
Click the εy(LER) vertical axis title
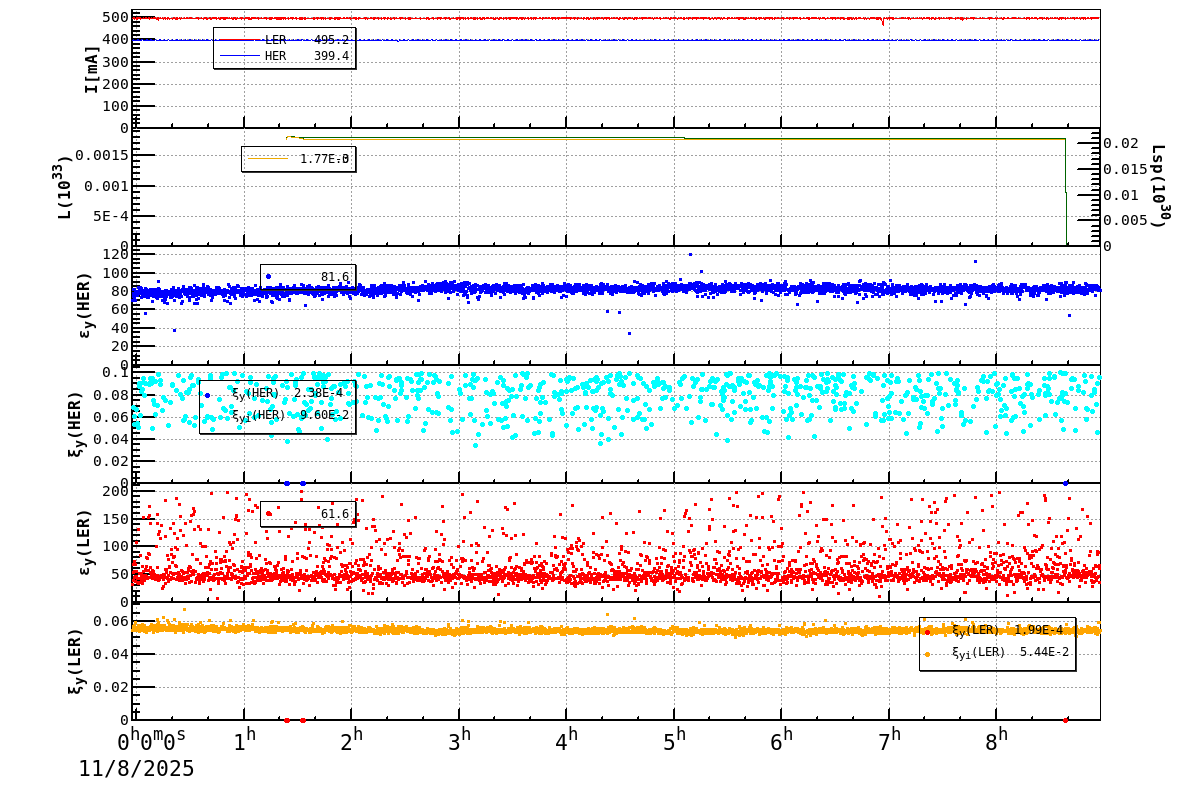[86, 542]
